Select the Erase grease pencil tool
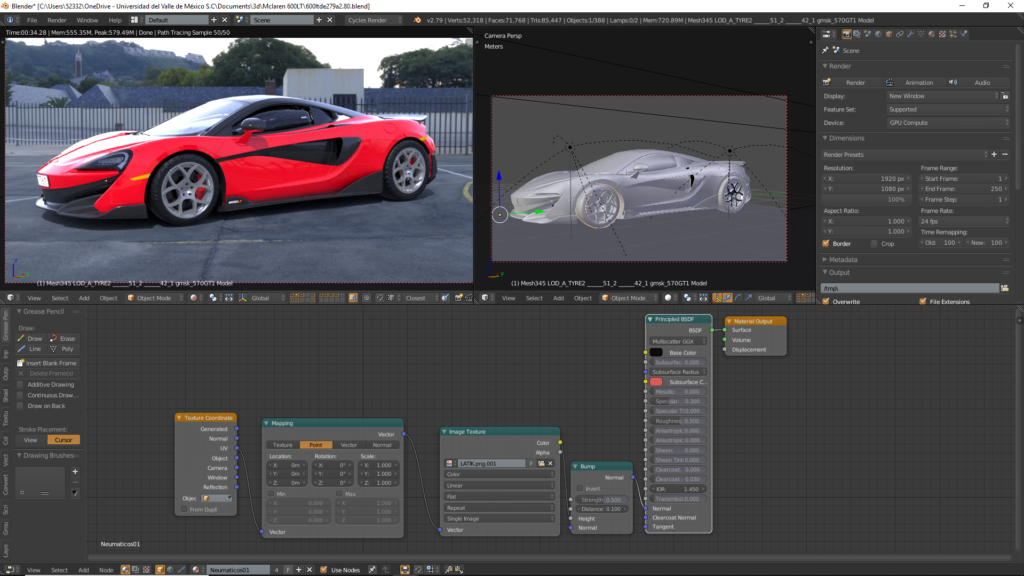Image resolution: width=1024 pixels, height=576 pixels. (66, 338)
